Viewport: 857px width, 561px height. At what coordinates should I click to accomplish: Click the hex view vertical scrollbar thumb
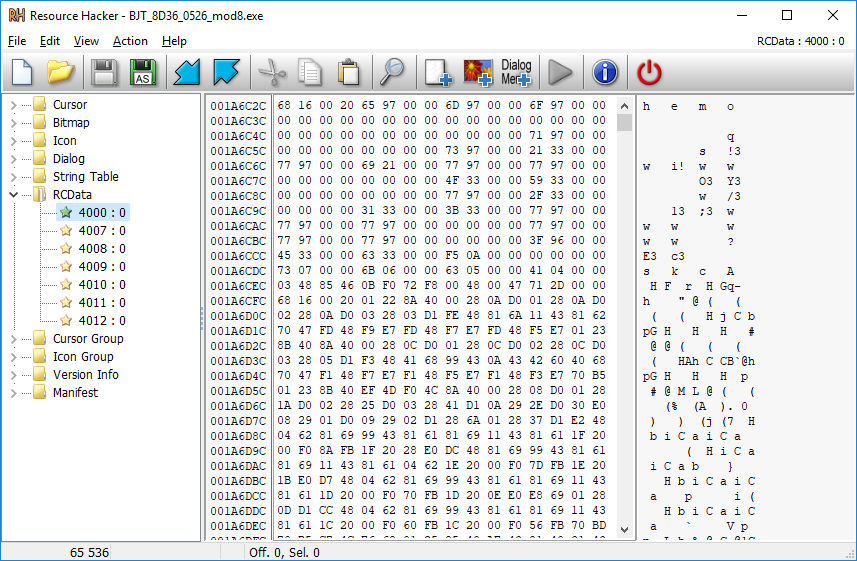coord(625,123)
